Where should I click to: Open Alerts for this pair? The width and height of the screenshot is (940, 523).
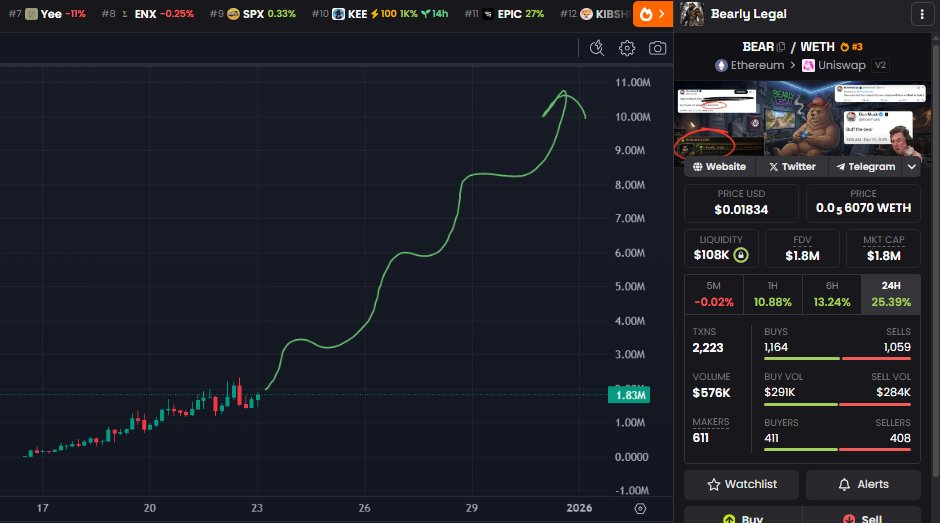tap(863, 485)
